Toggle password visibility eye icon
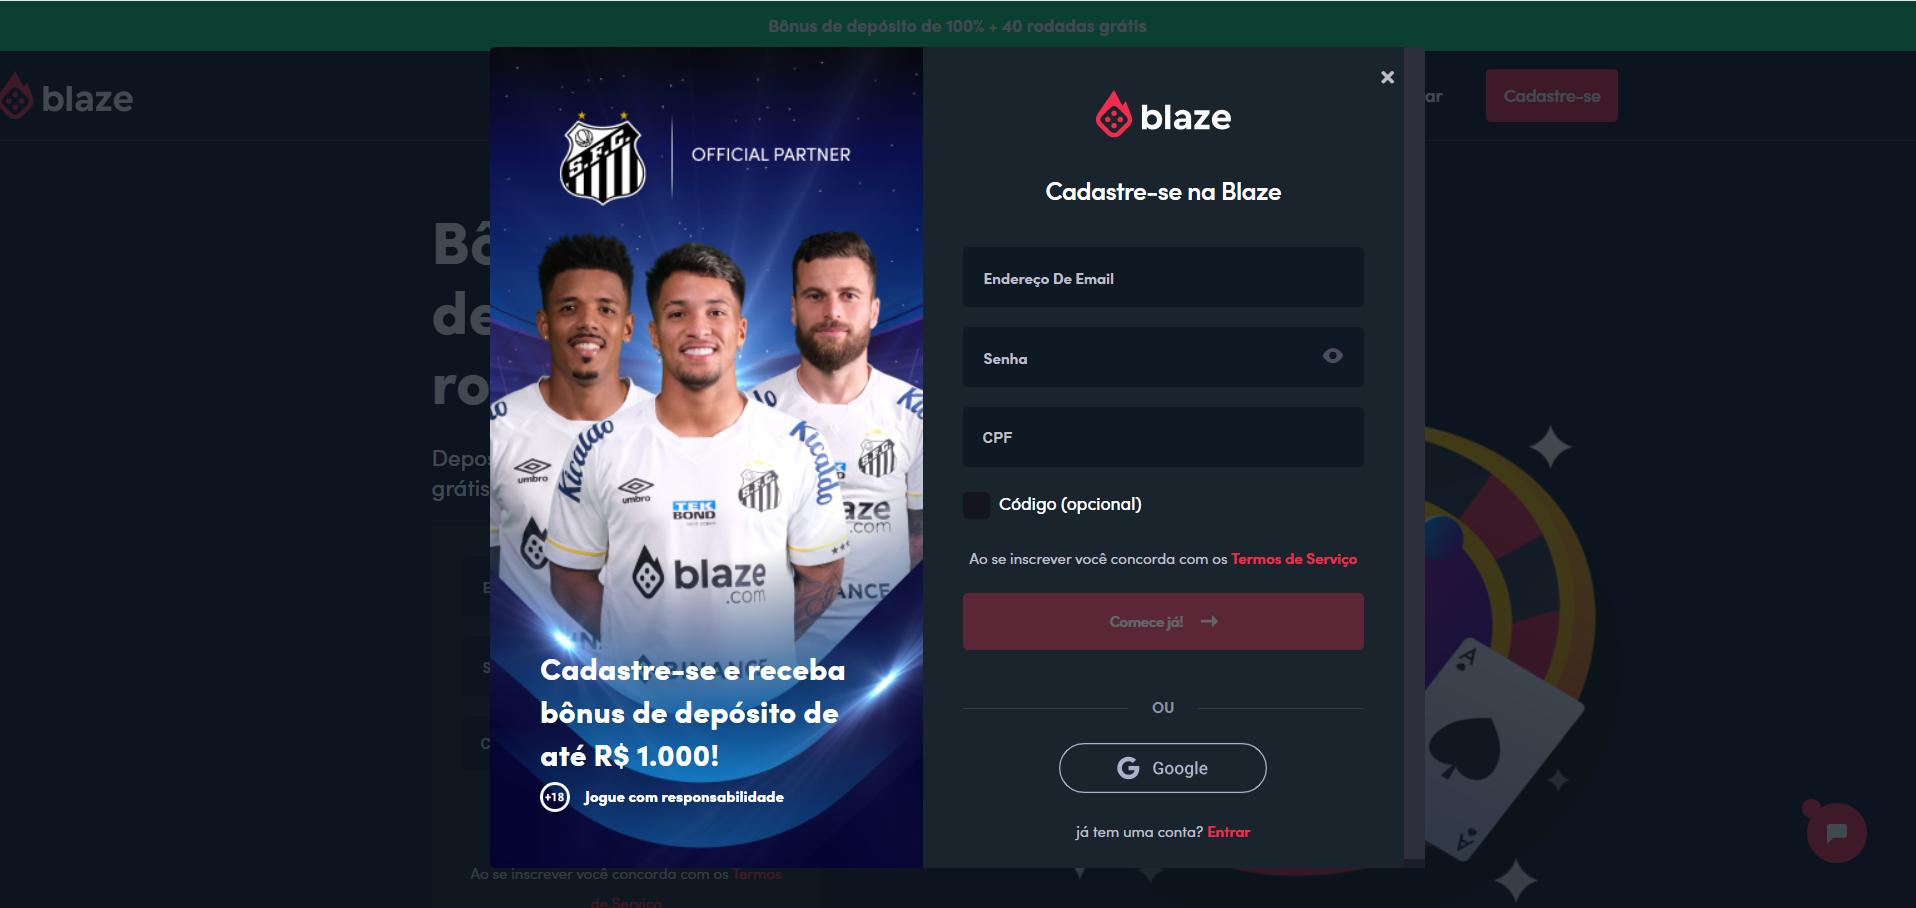Viewport: 1916px width, 908px height. [1332, 356]
